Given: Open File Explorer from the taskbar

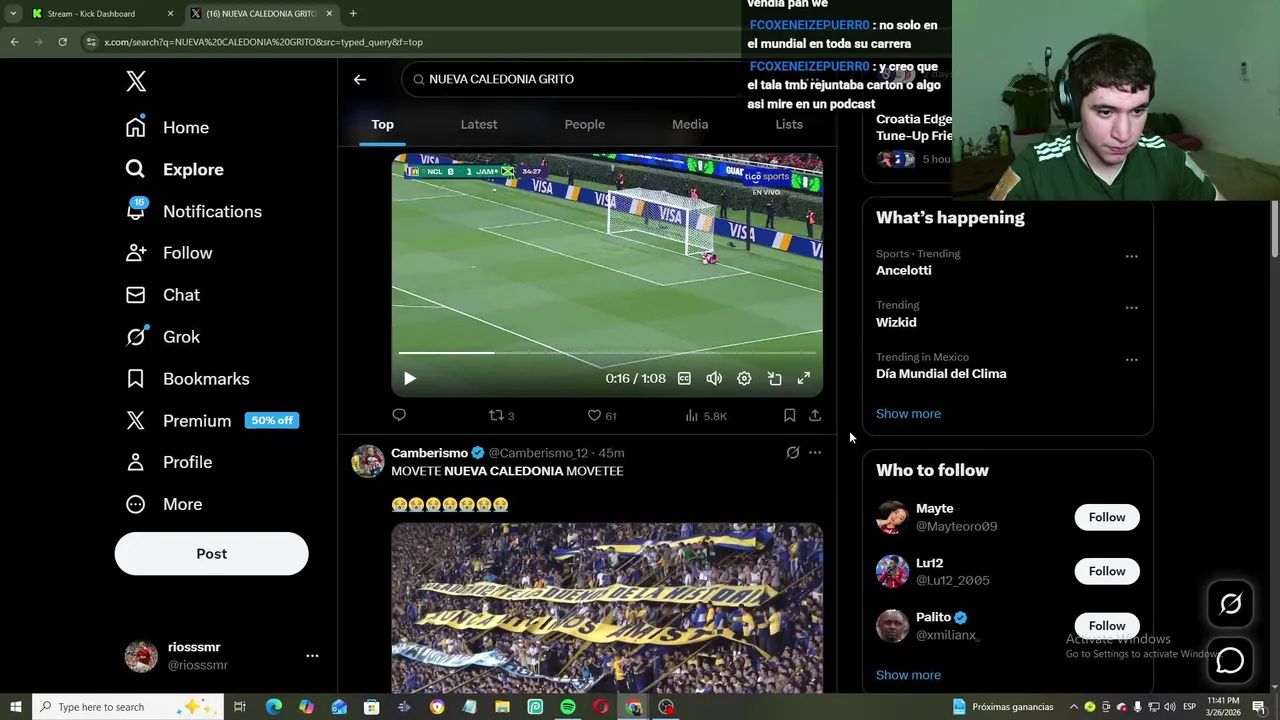Looking at the screenshot, I should point(502,707).
